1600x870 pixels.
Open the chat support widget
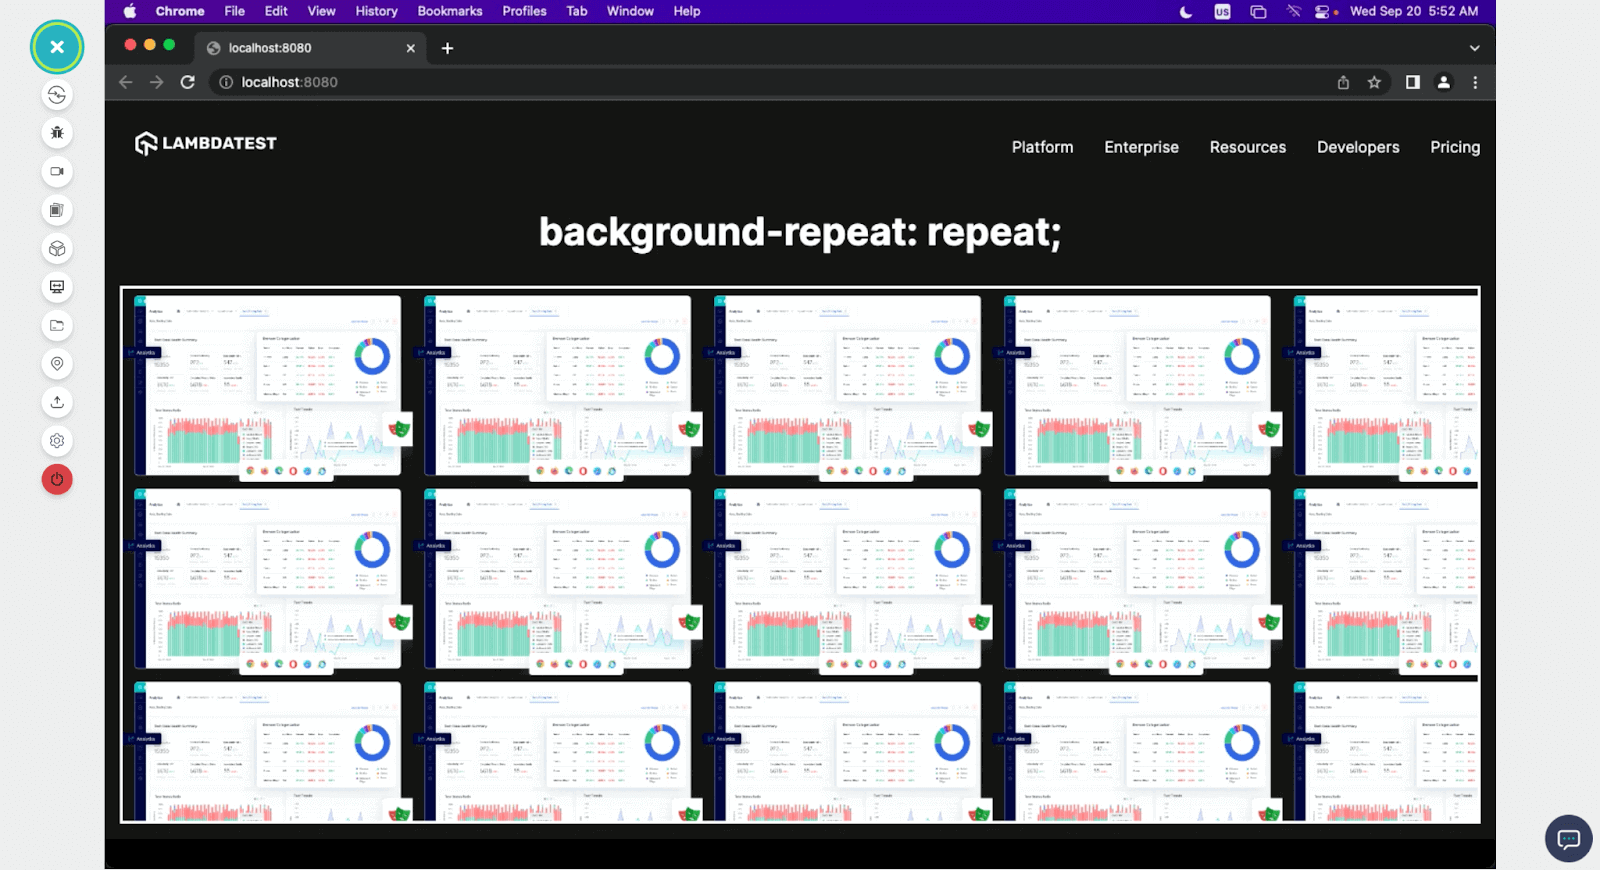[1568, 838]
